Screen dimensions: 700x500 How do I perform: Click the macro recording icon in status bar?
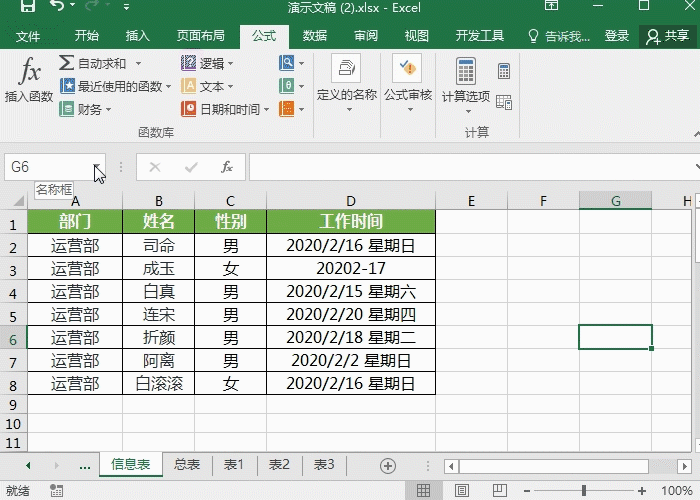[x=57, y=491]
